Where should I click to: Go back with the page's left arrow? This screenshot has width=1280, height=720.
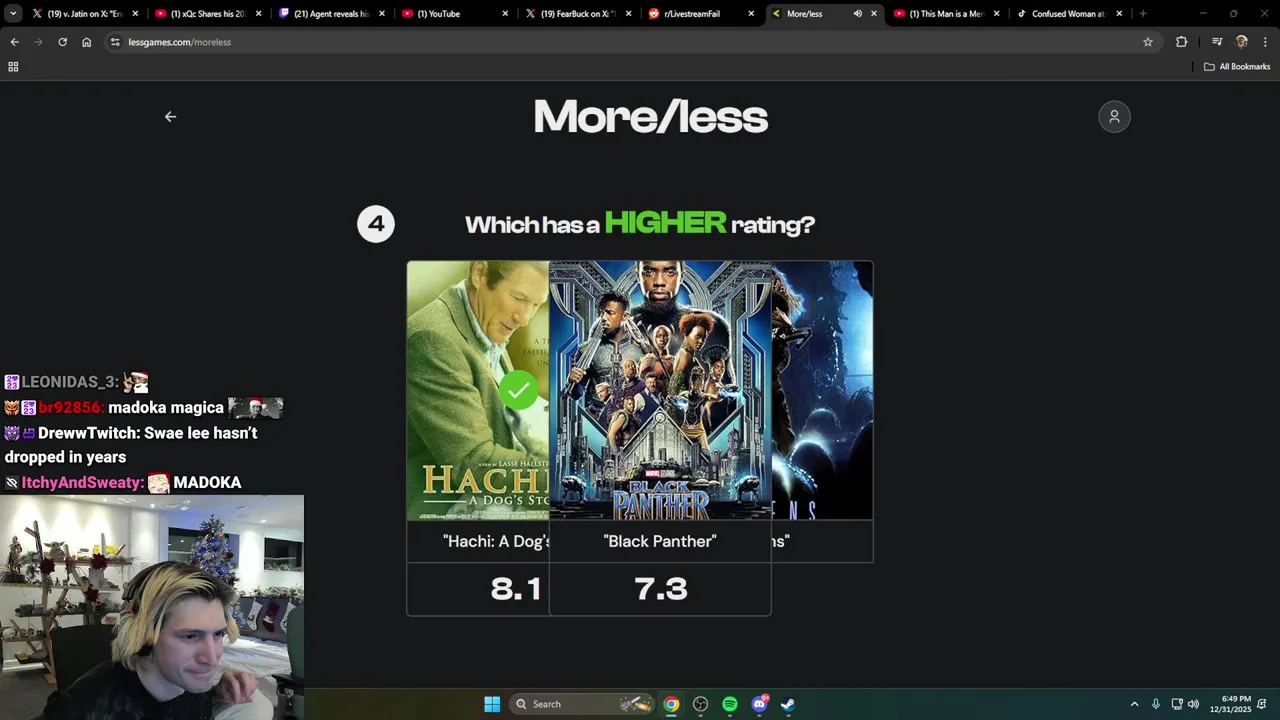[170, 117]
